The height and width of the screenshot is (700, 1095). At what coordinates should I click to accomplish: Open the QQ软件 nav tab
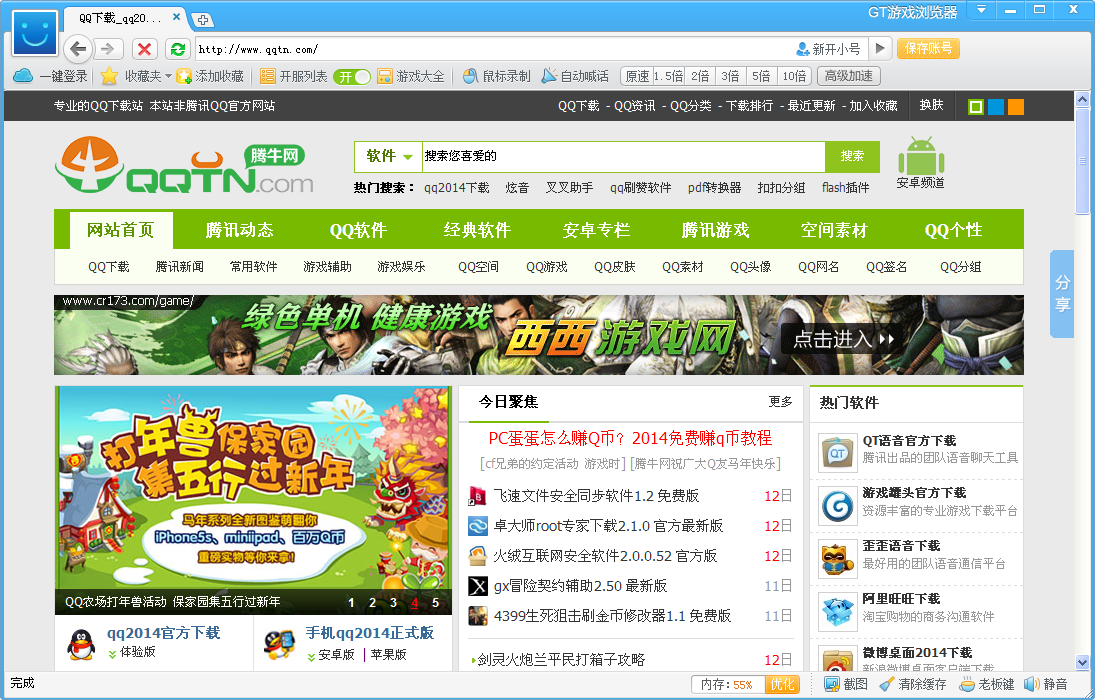(358, 230)
